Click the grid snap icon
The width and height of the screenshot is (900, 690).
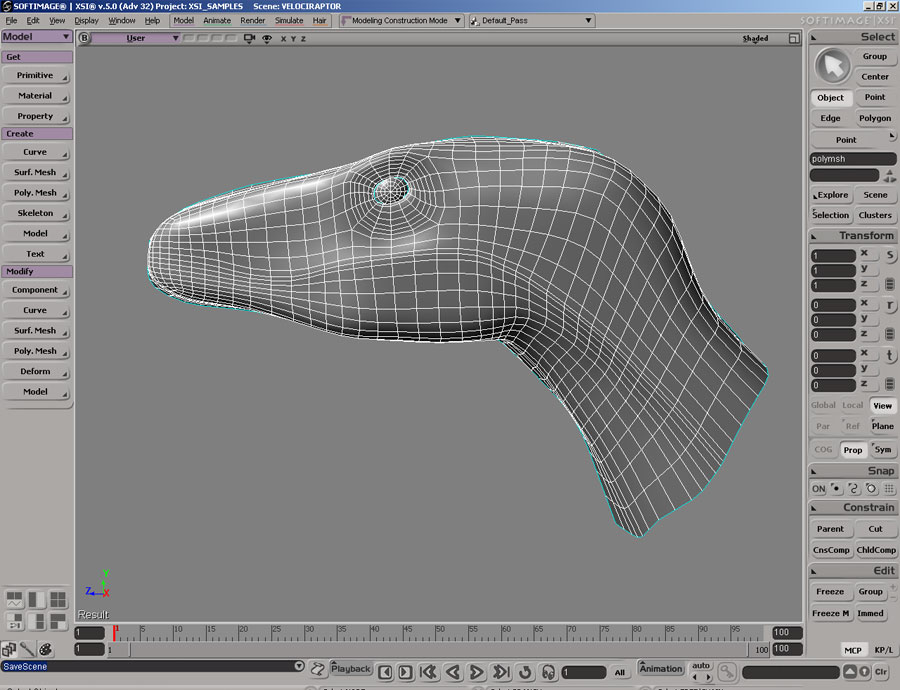click(889, 489)
